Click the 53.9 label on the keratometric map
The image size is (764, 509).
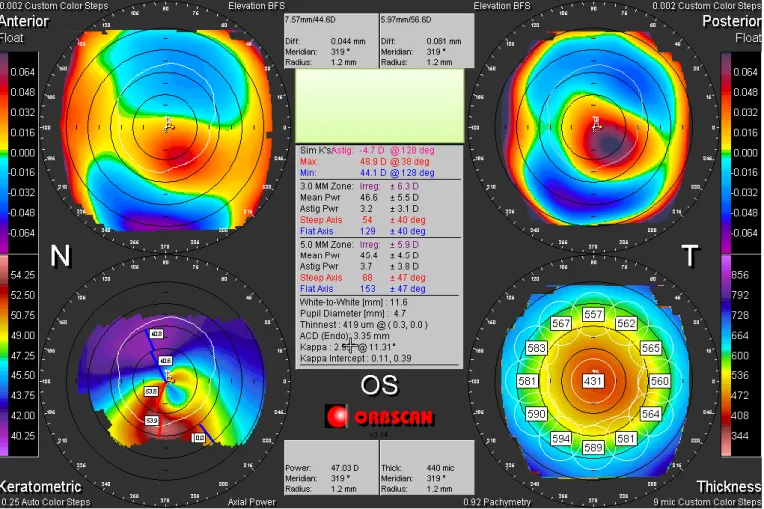pos(152,420)
